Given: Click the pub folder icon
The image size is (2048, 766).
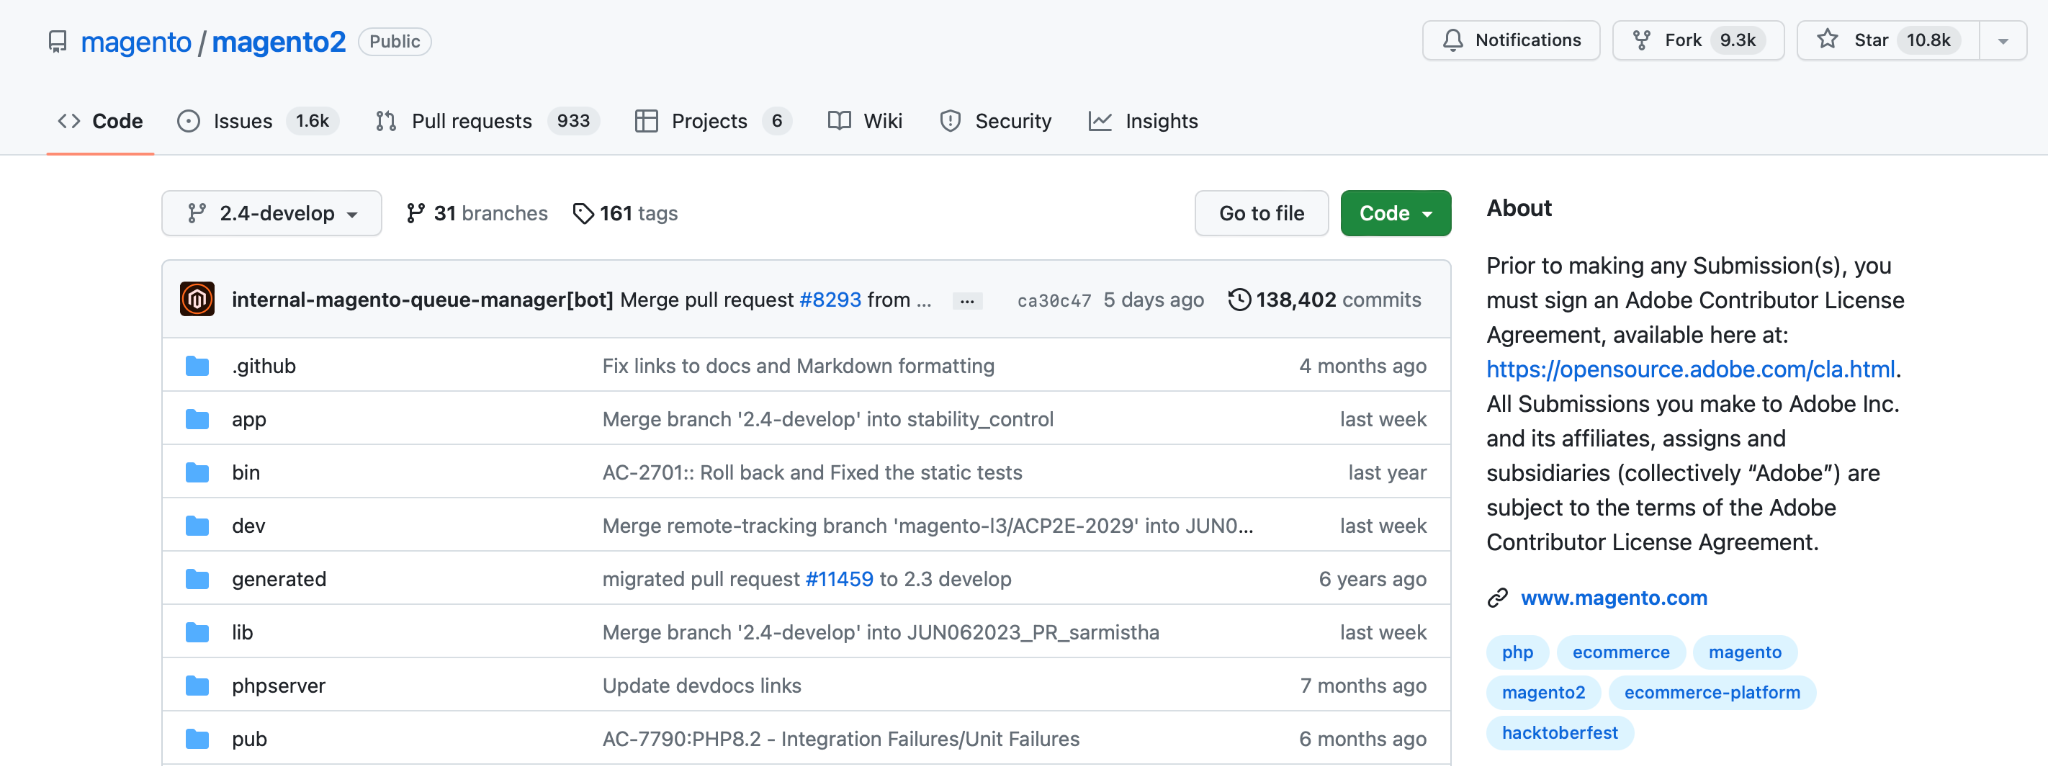Looking at the screenshot, I should 197,739.
